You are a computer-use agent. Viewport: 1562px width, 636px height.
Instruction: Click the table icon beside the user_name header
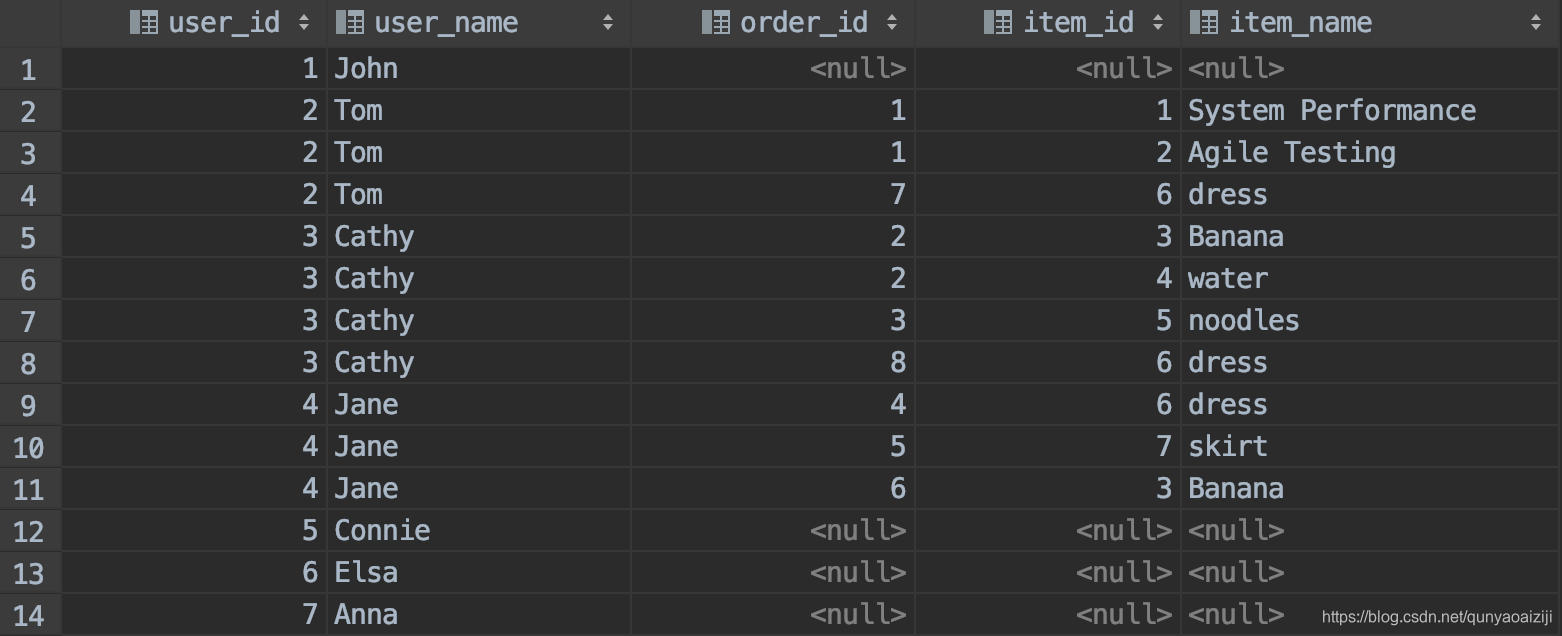point(343,21)
